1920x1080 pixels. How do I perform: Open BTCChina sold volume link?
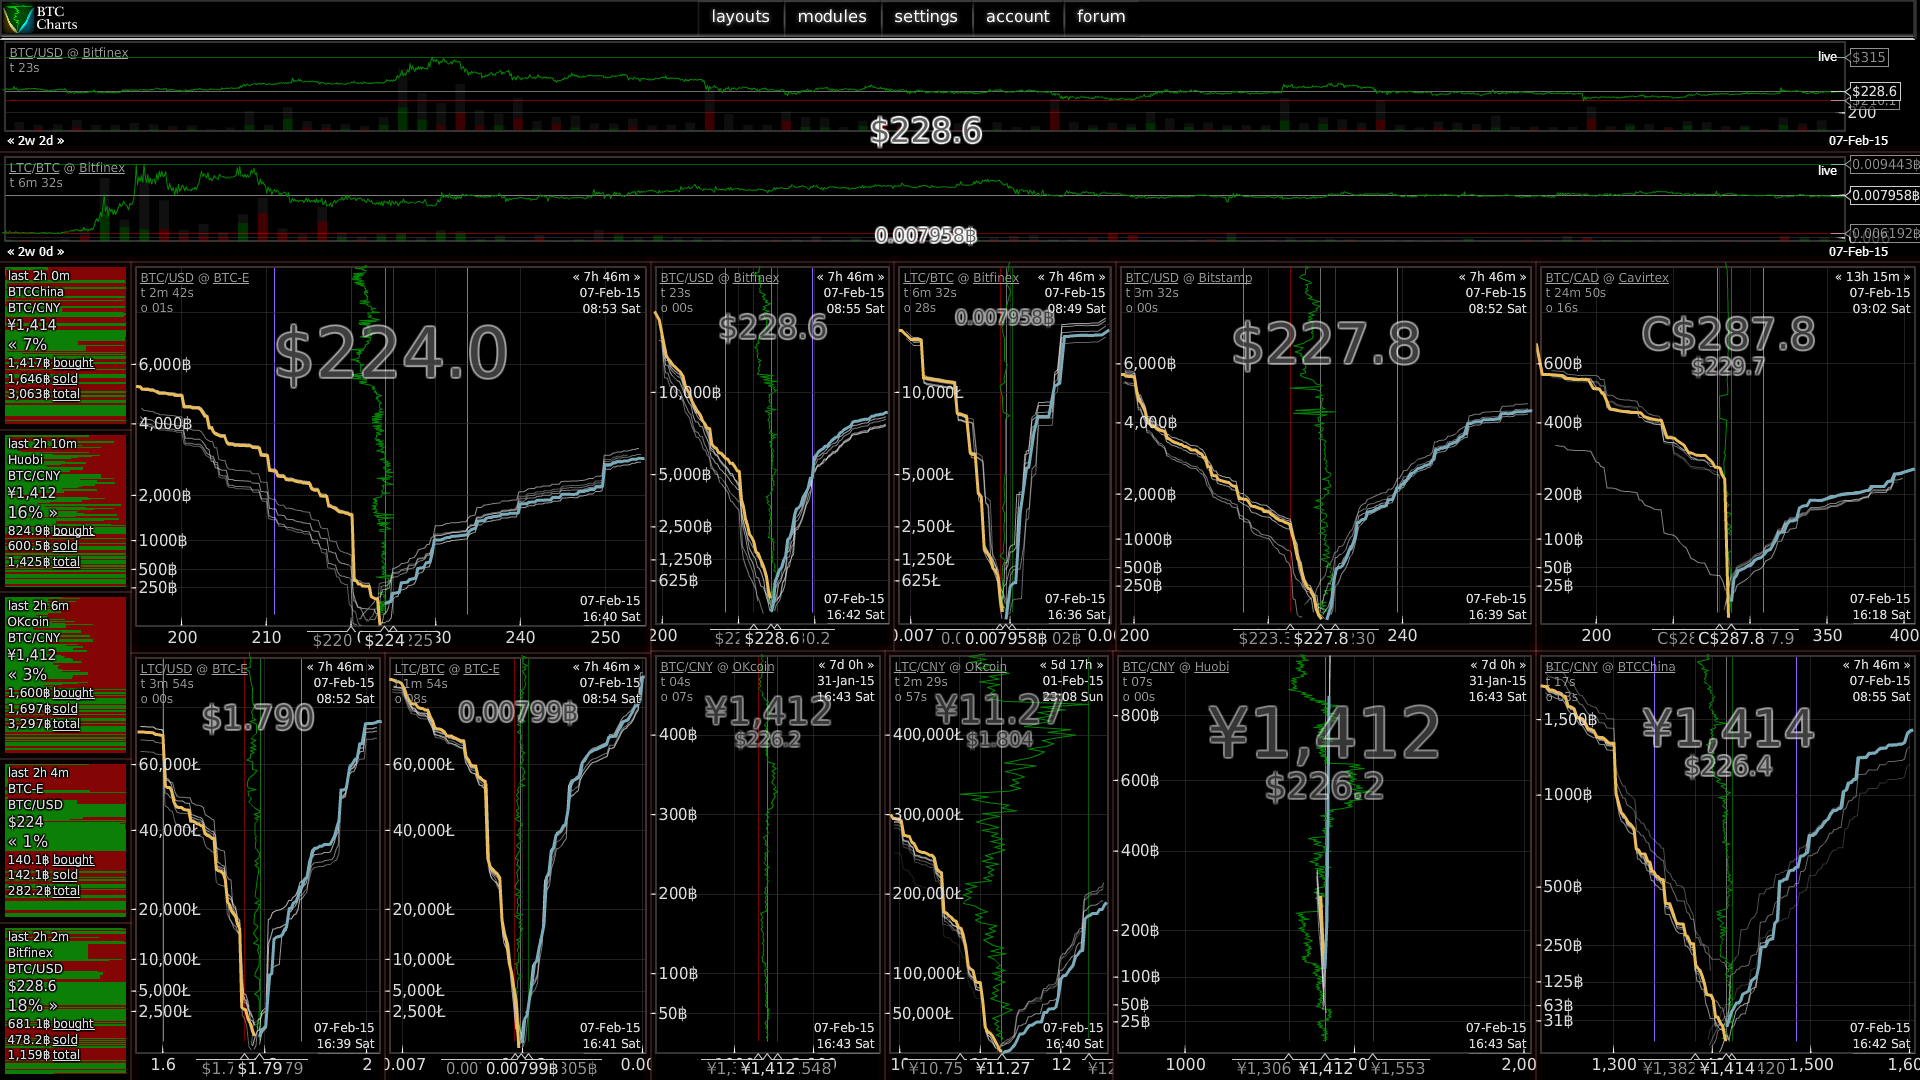[x=65, y=379]
